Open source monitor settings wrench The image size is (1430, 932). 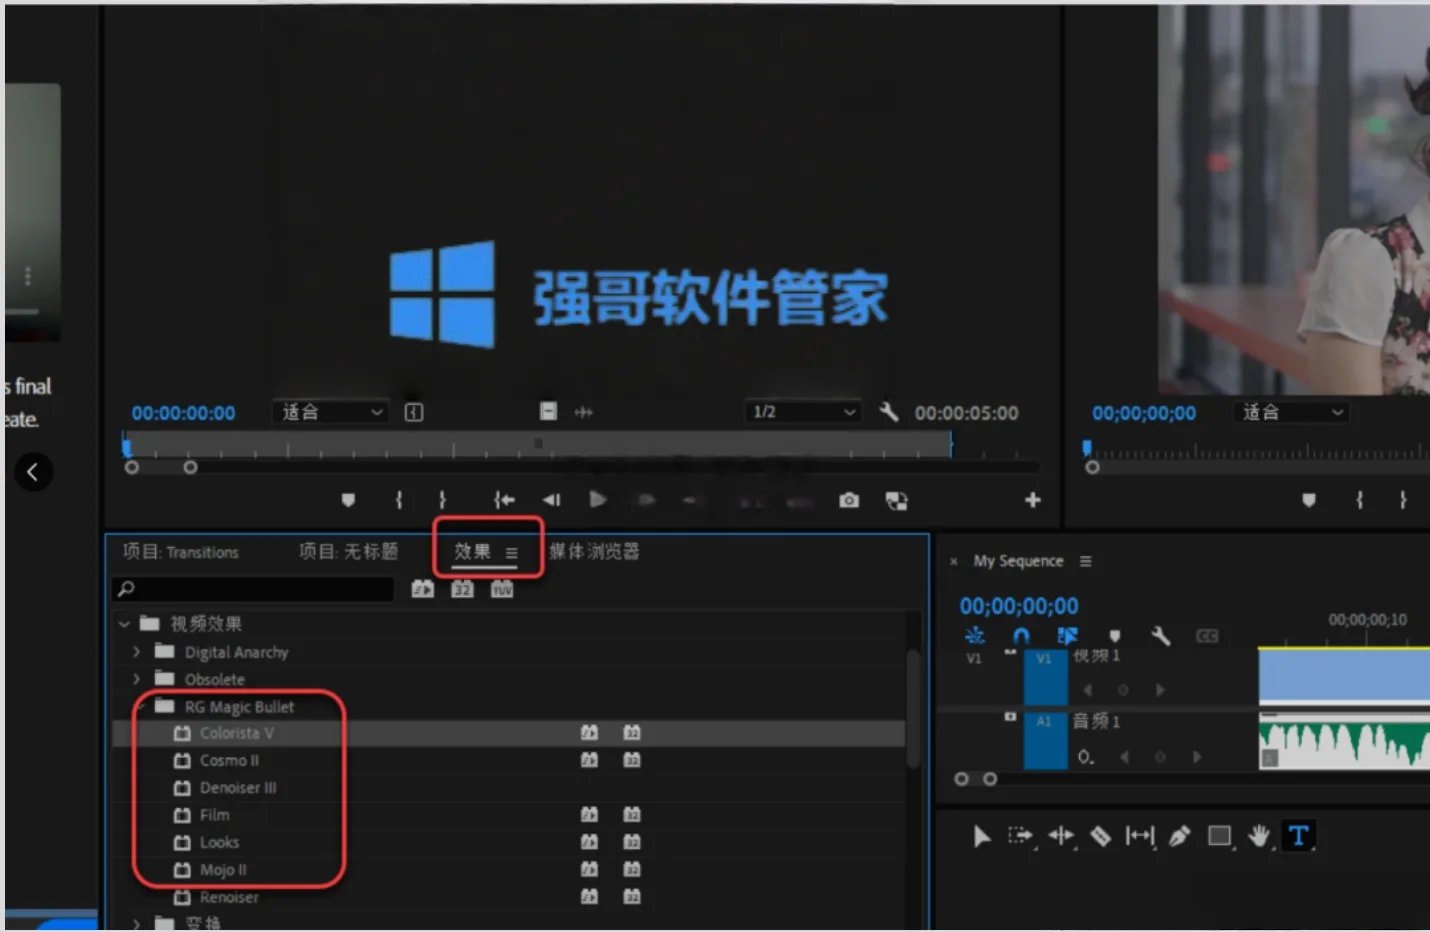coord(888,412)
